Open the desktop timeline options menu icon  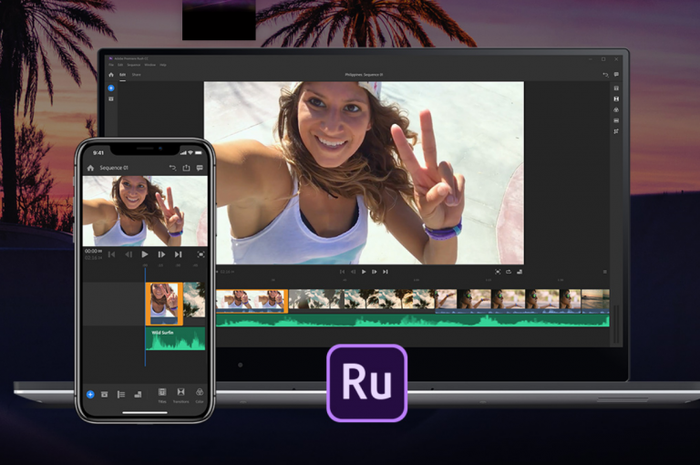[605, 272]
